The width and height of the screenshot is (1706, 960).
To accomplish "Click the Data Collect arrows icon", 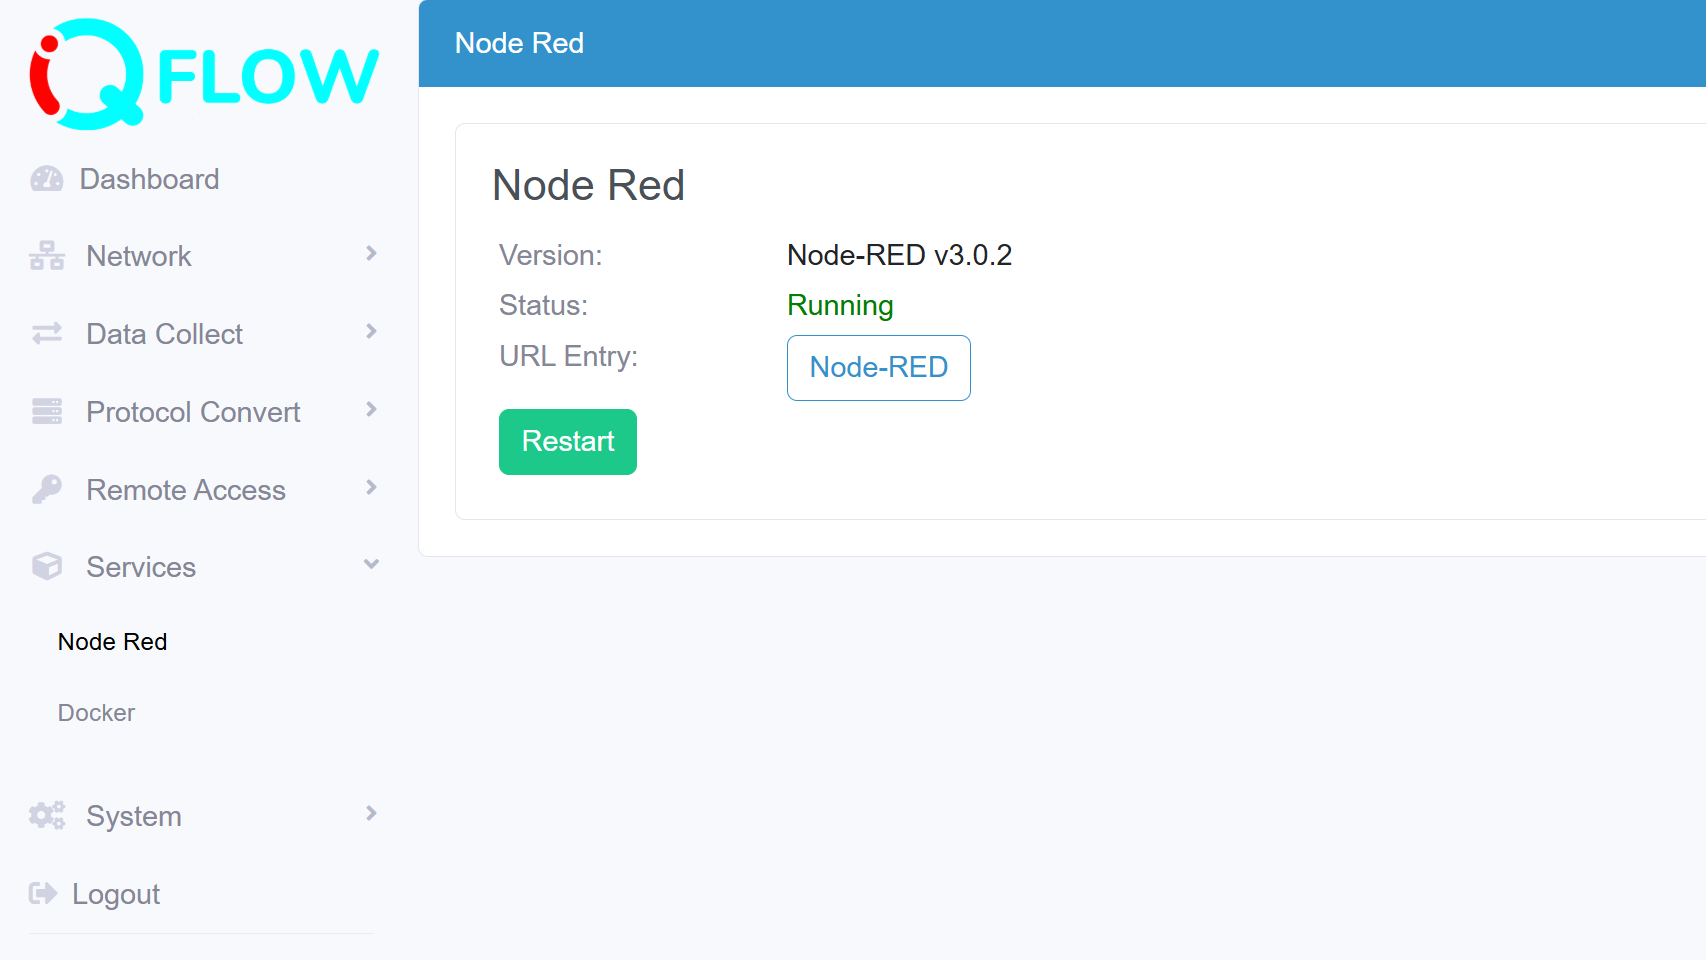I will (46, 333).
